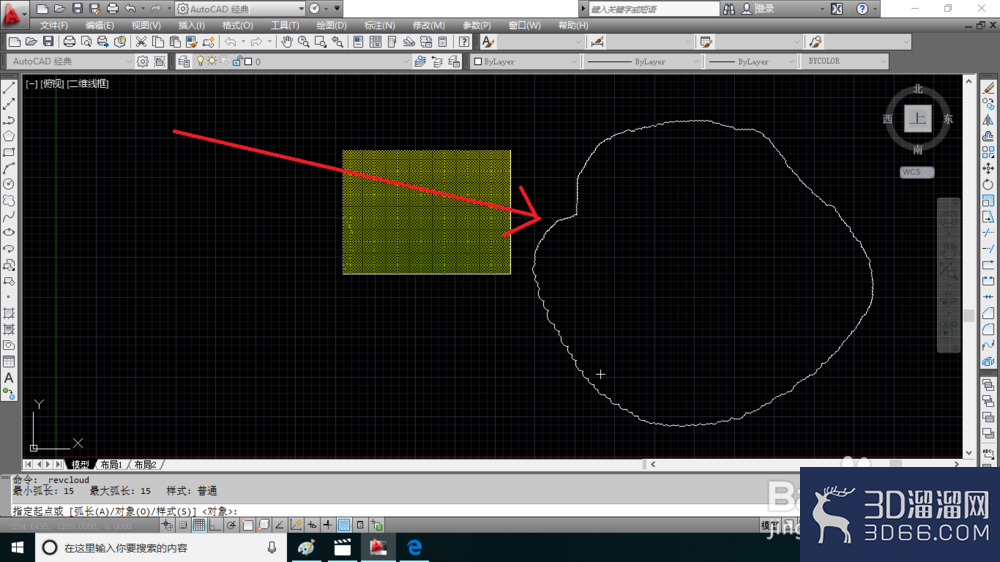
Task: Open Layer Properties Manager icon
Action: coord(184,61)
